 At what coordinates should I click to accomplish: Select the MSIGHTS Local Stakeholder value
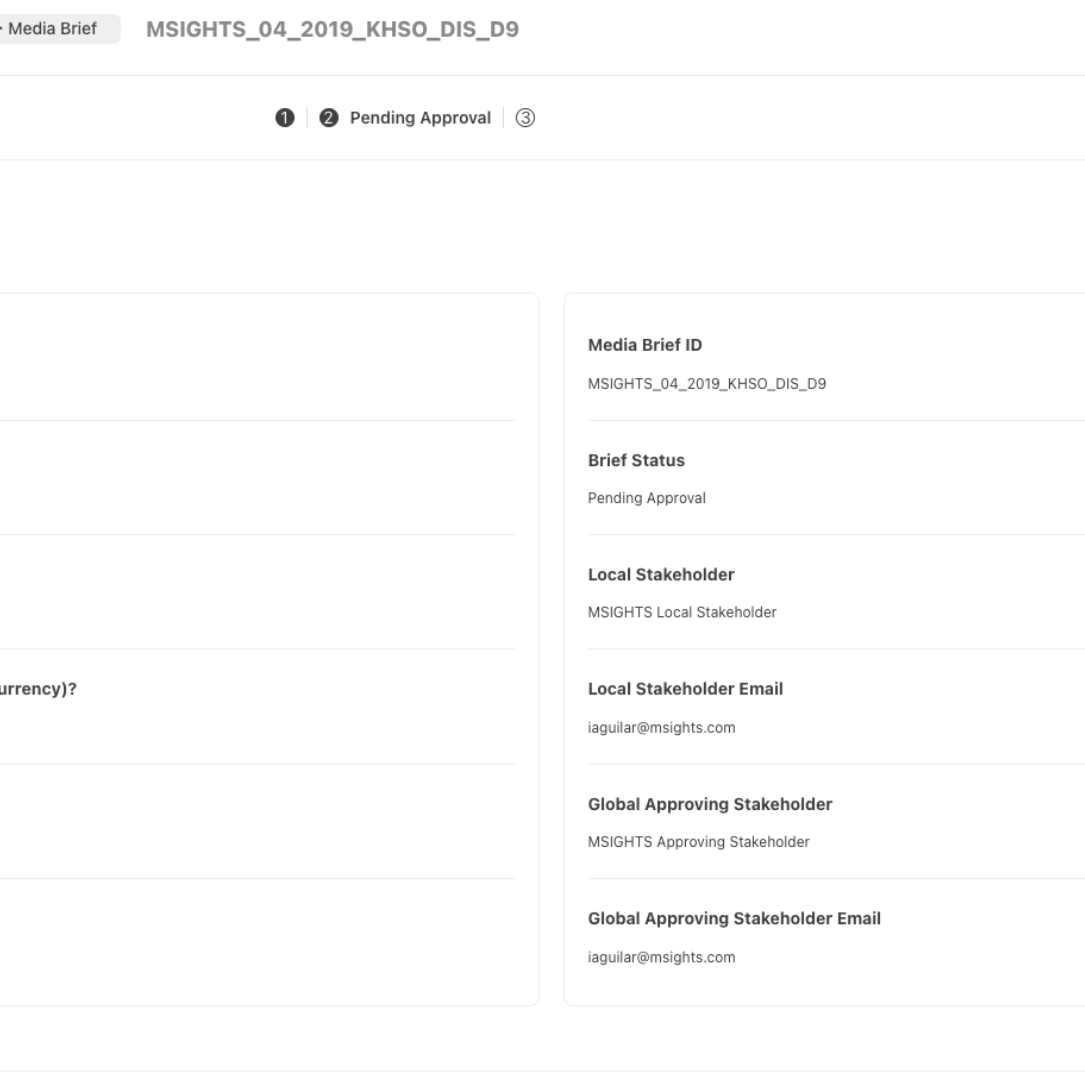point(682,613)
